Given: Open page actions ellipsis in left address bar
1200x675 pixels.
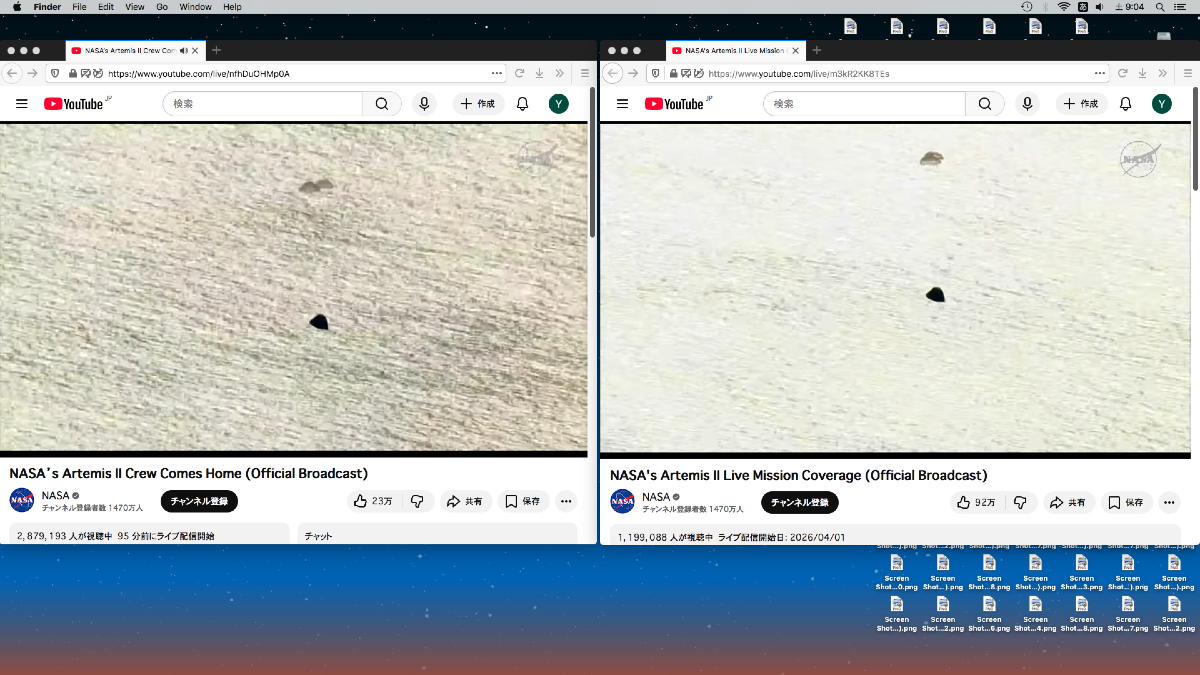Looking at the screenshot, I should 497,73.
